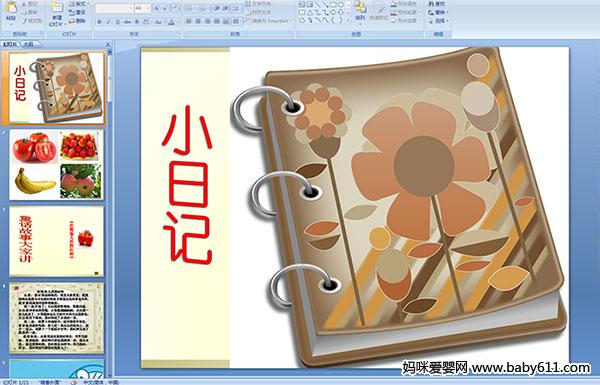Viewport: 600px width, 385px height.
Task: Open the font size dropdown
Action: (x=148, y=8)
